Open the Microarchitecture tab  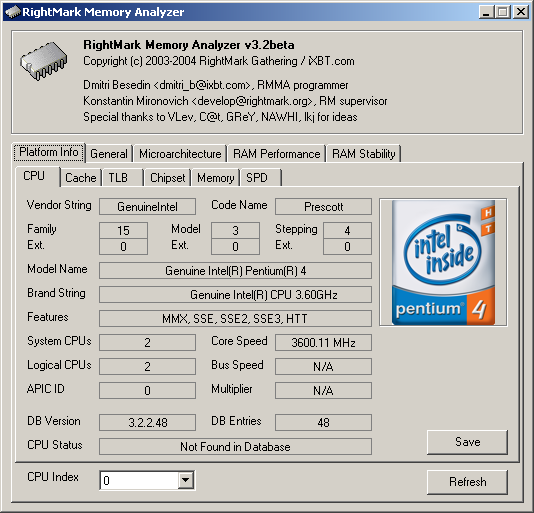click(180, 154)
